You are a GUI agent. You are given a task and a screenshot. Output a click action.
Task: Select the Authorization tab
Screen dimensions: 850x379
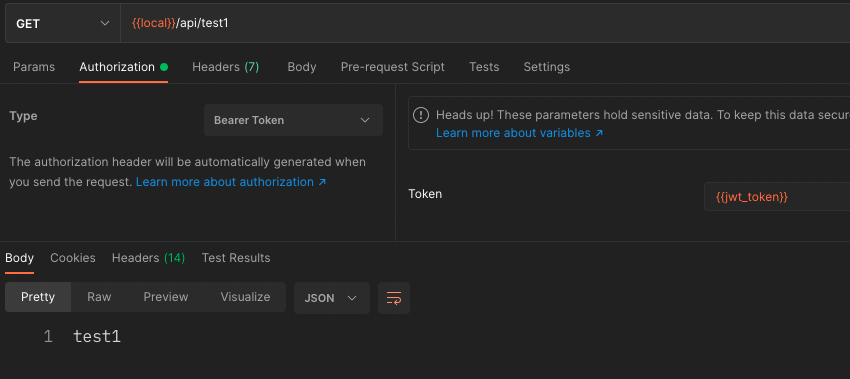(x=124, y=67)
